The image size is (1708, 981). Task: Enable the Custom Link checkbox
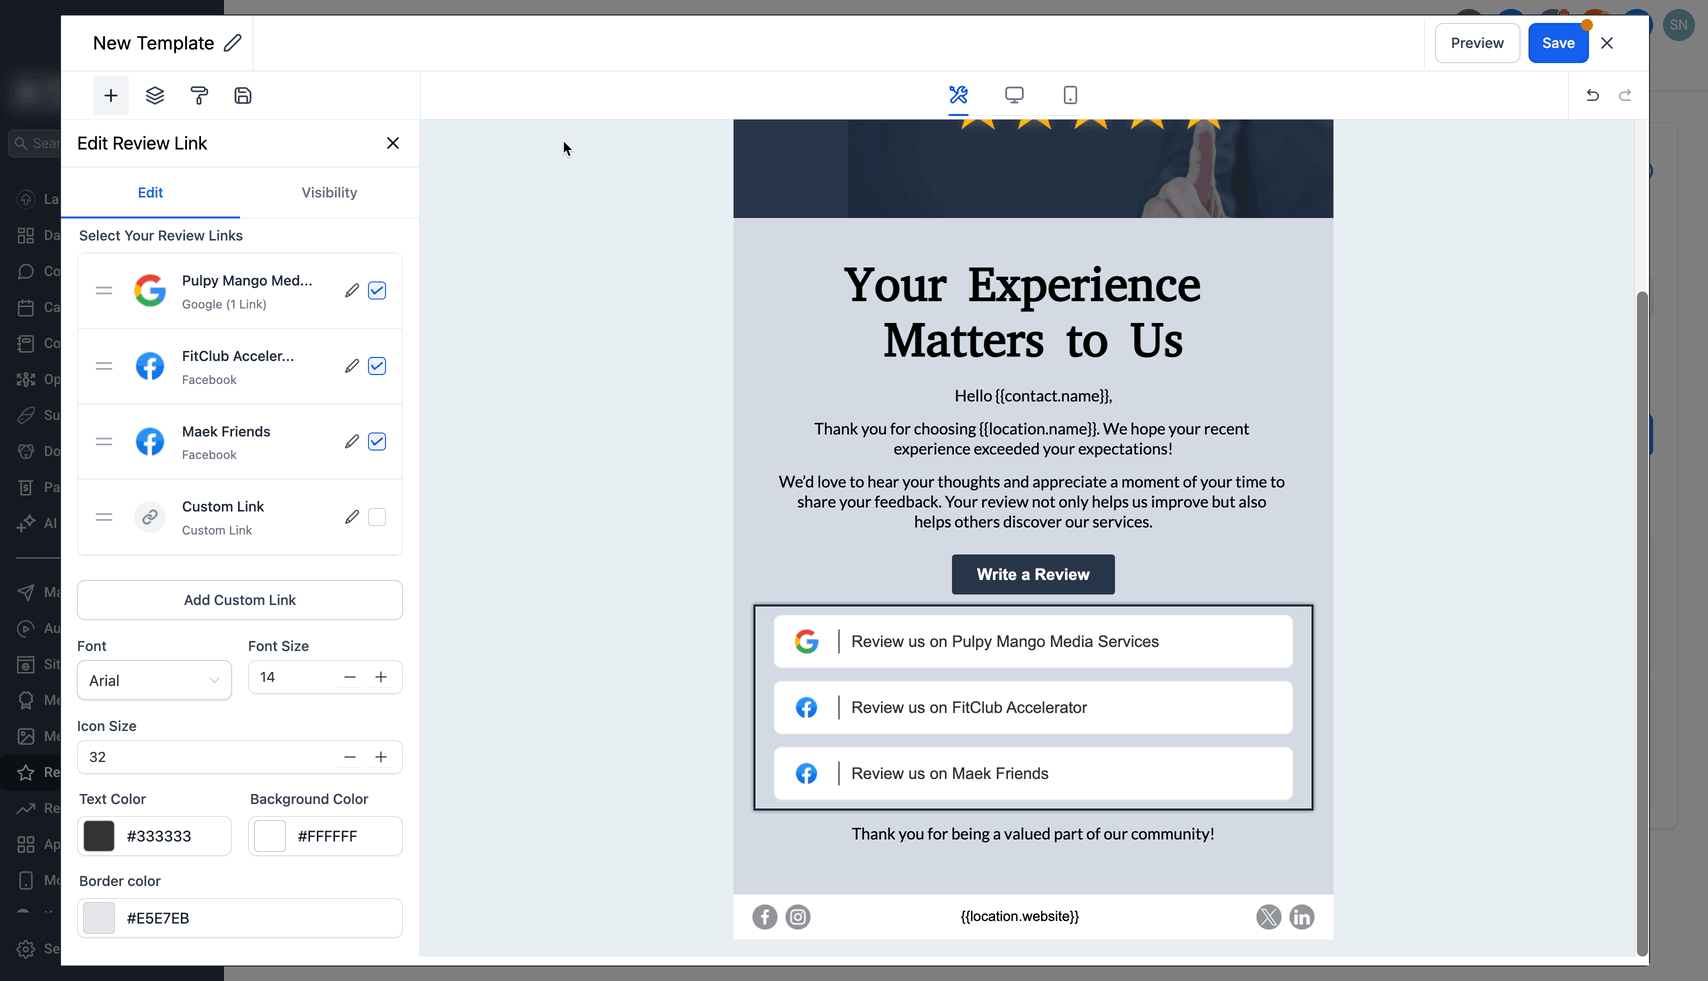[377, 517]
